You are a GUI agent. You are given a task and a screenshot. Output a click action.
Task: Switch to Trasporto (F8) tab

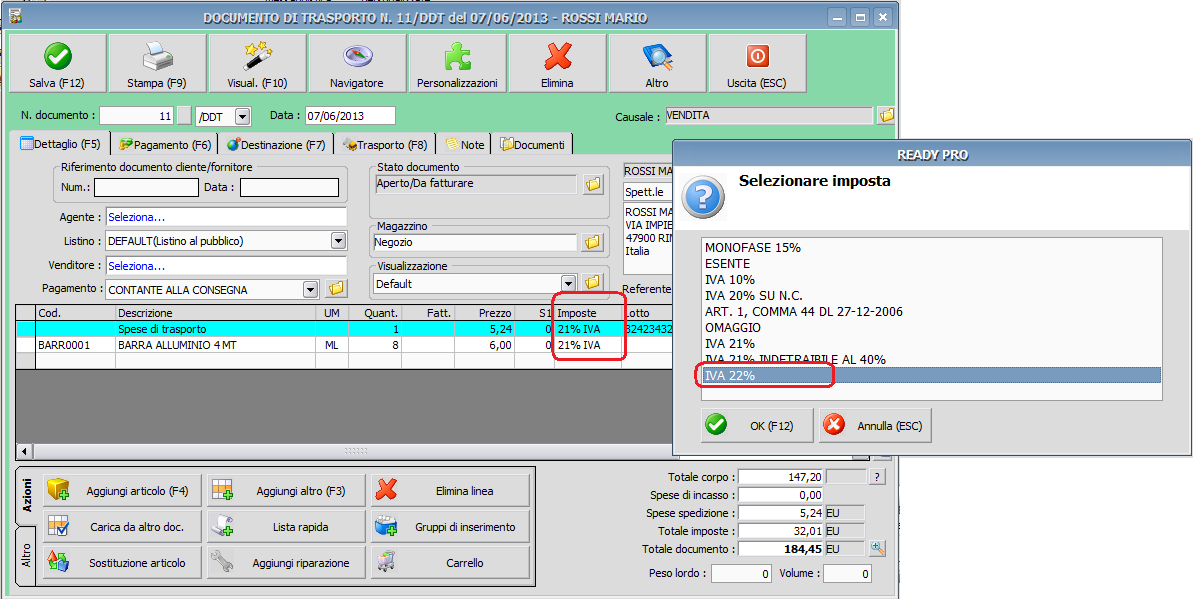click(385, 144)
